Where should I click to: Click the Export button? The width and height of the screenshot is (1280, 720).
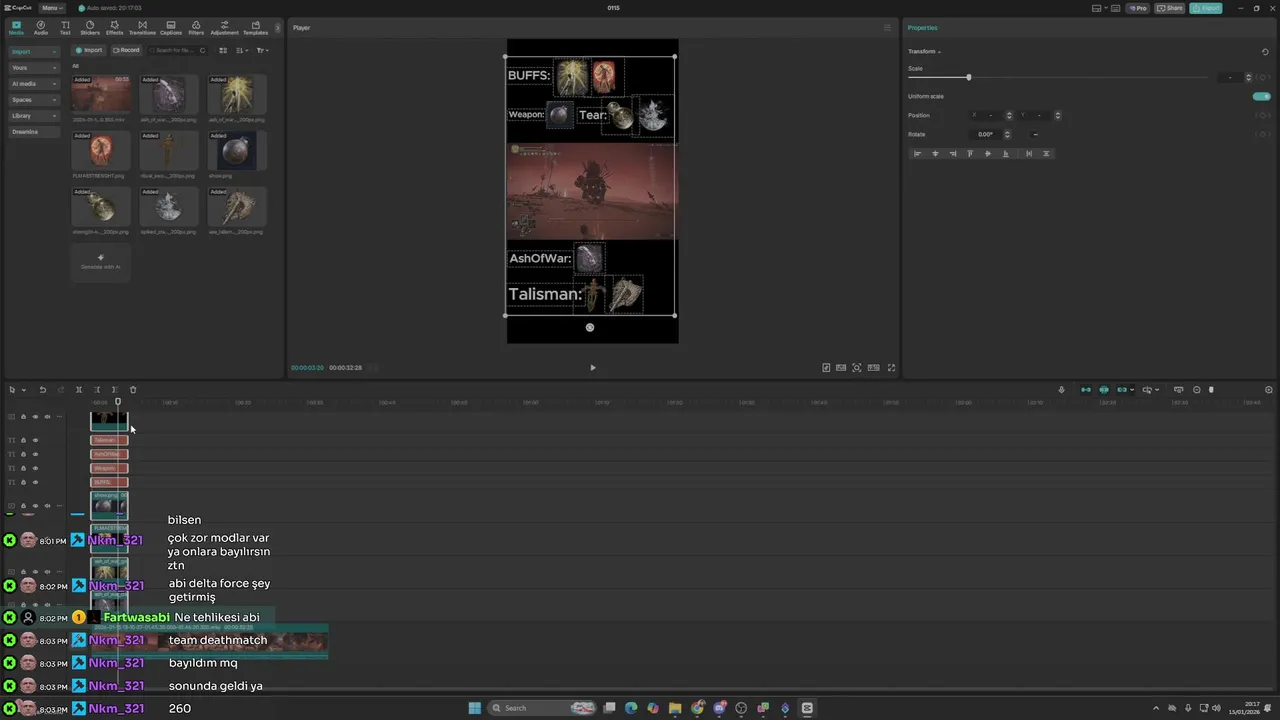point(1206,8)
